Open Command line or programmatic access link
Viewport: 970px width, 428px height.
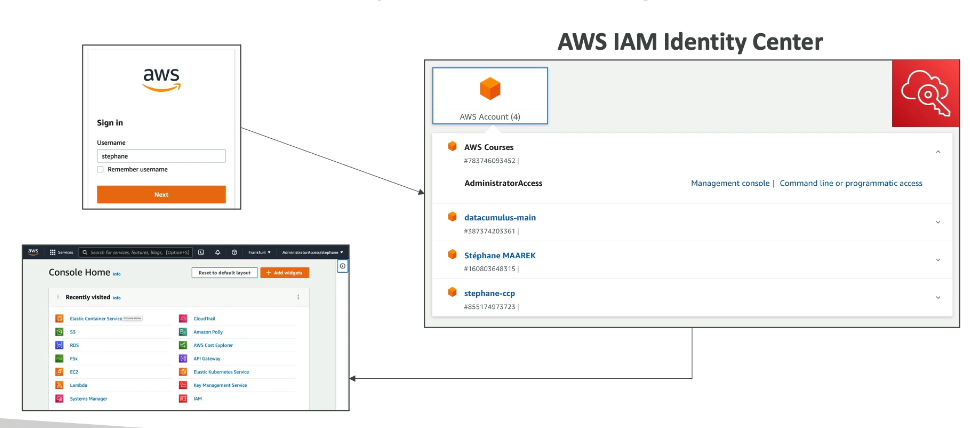pos(851,183)
